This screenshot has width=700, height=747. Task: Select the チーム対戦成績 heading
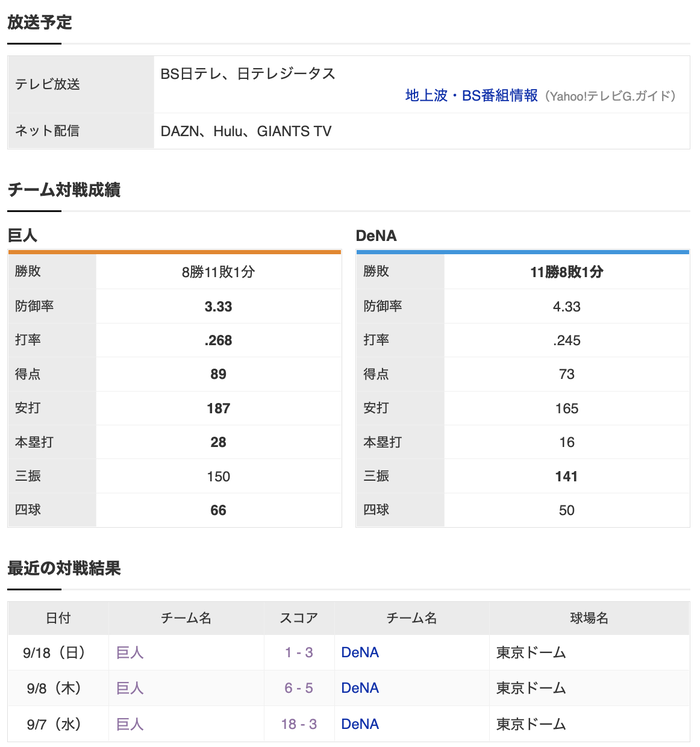tap(64, 190)
